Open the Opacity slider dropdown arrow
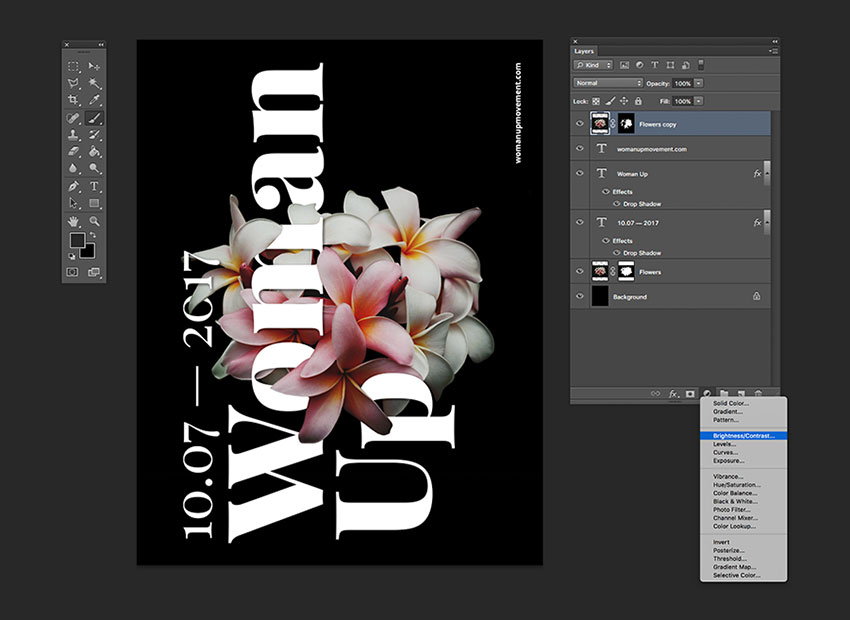The image size is (850, 620). click(x=699, y=83)
